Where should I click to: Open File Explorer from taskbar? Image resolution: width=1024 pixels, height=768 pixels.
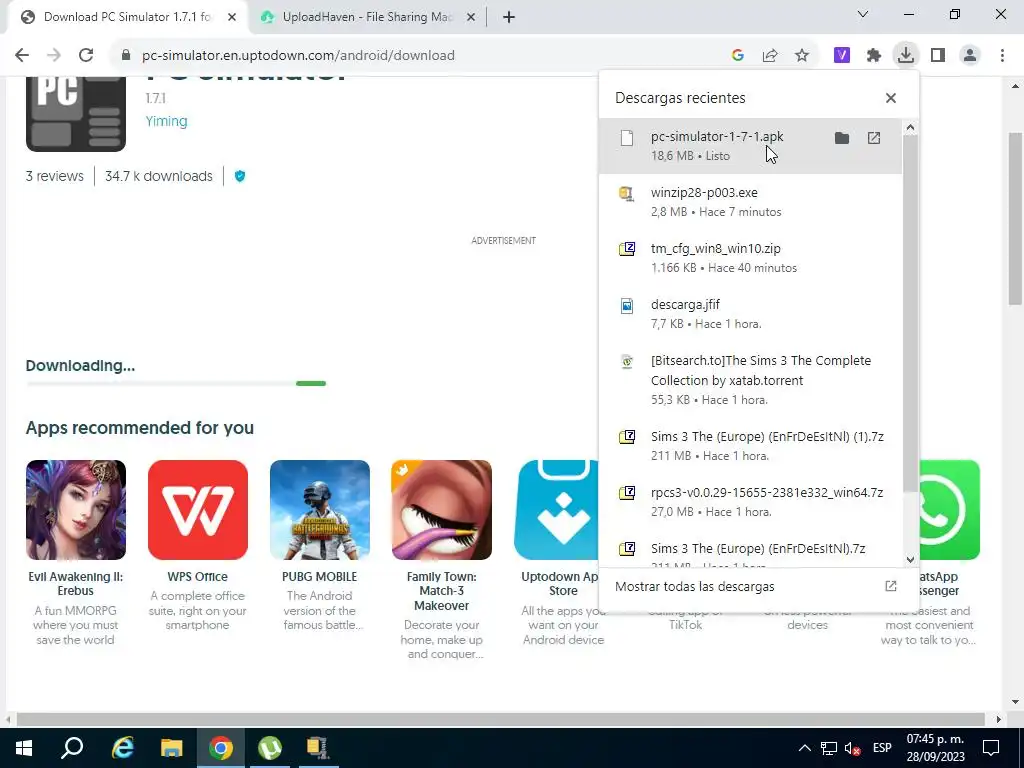(172, 748)
